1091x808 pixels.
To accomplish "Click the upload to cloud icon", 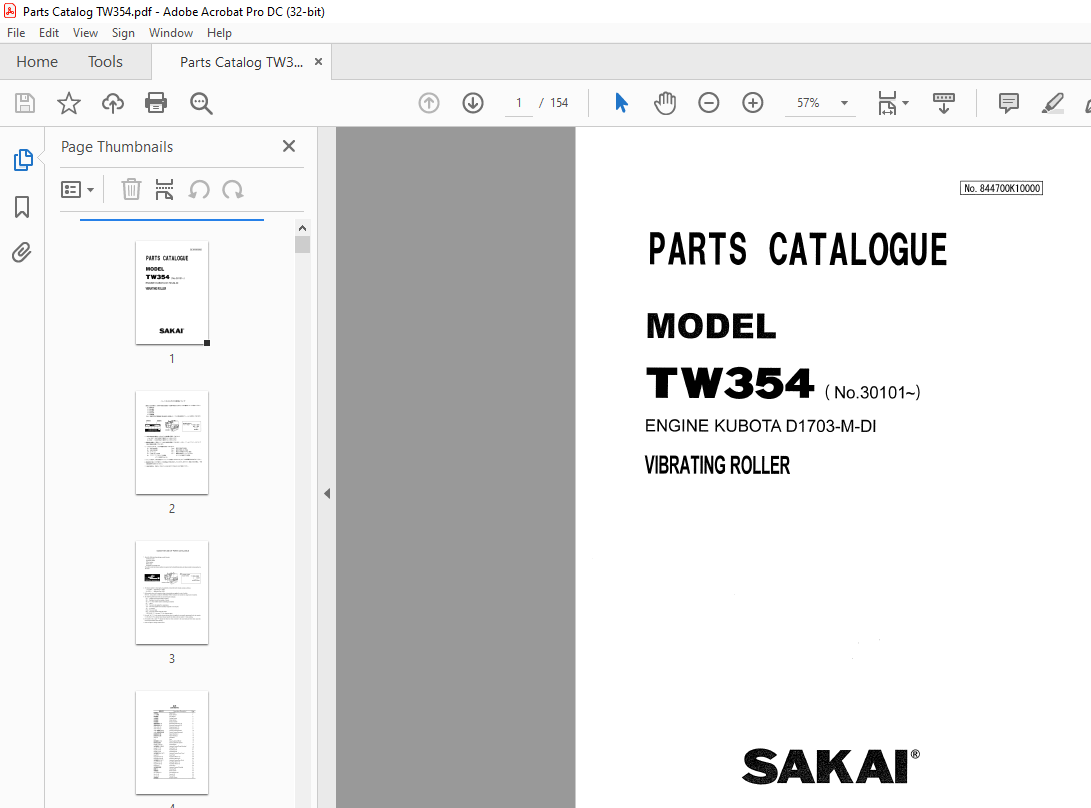I will [x=113, y=103].
